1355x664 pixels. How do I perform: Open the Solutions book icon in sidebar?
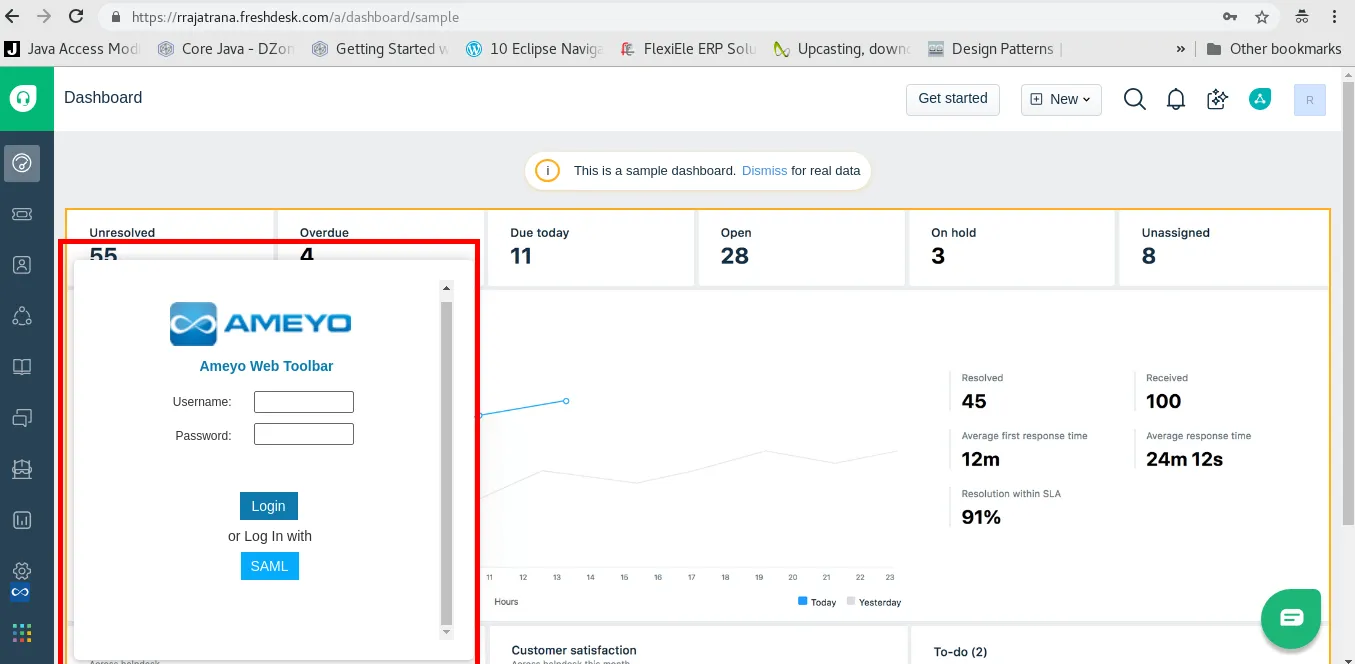coord(21,367)
